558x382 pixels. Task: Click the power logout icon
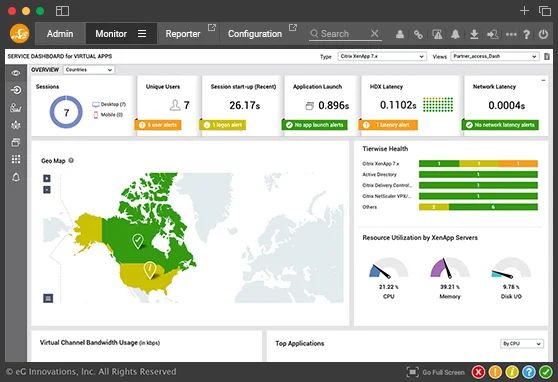coord(543,34)
